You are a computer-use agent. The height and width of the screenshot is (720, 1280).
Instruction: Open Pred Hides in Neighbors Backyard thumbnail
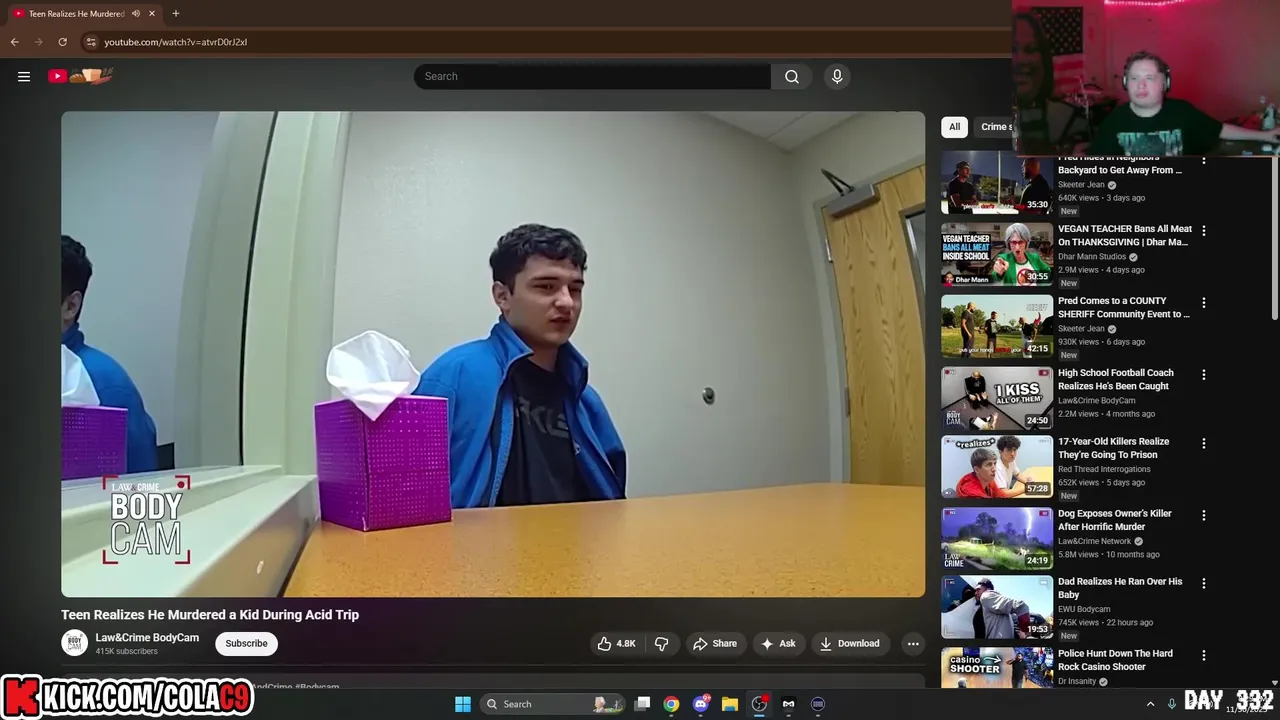point(997,184)
